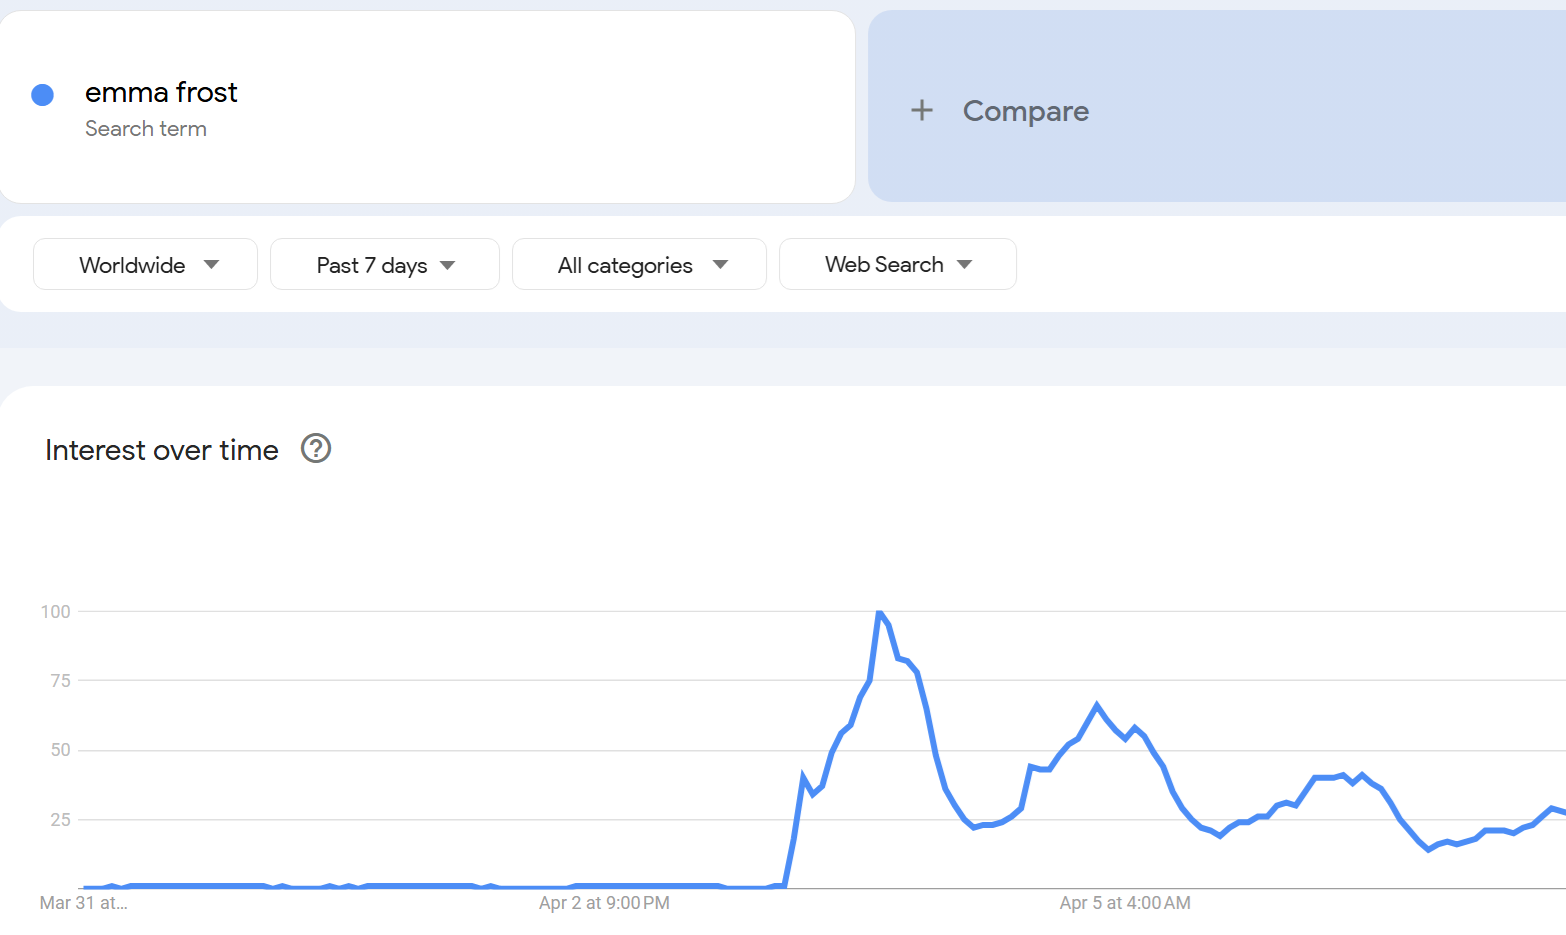Click the "Apr 5 at 4:00 AM" axis label

pos(1125,903)
